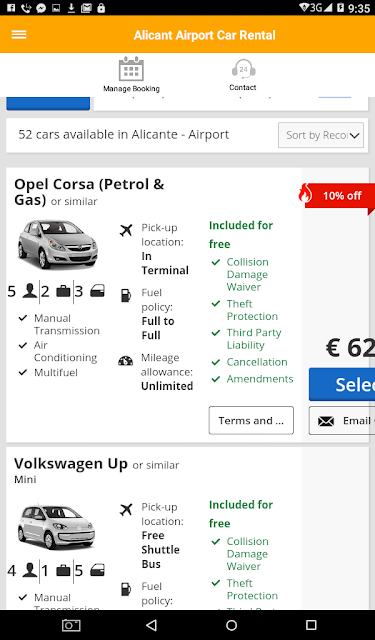The image size is (375, 640).
Task: Tap the Volkswagen Up pick-up airplane icon
Action: (126, 509)
